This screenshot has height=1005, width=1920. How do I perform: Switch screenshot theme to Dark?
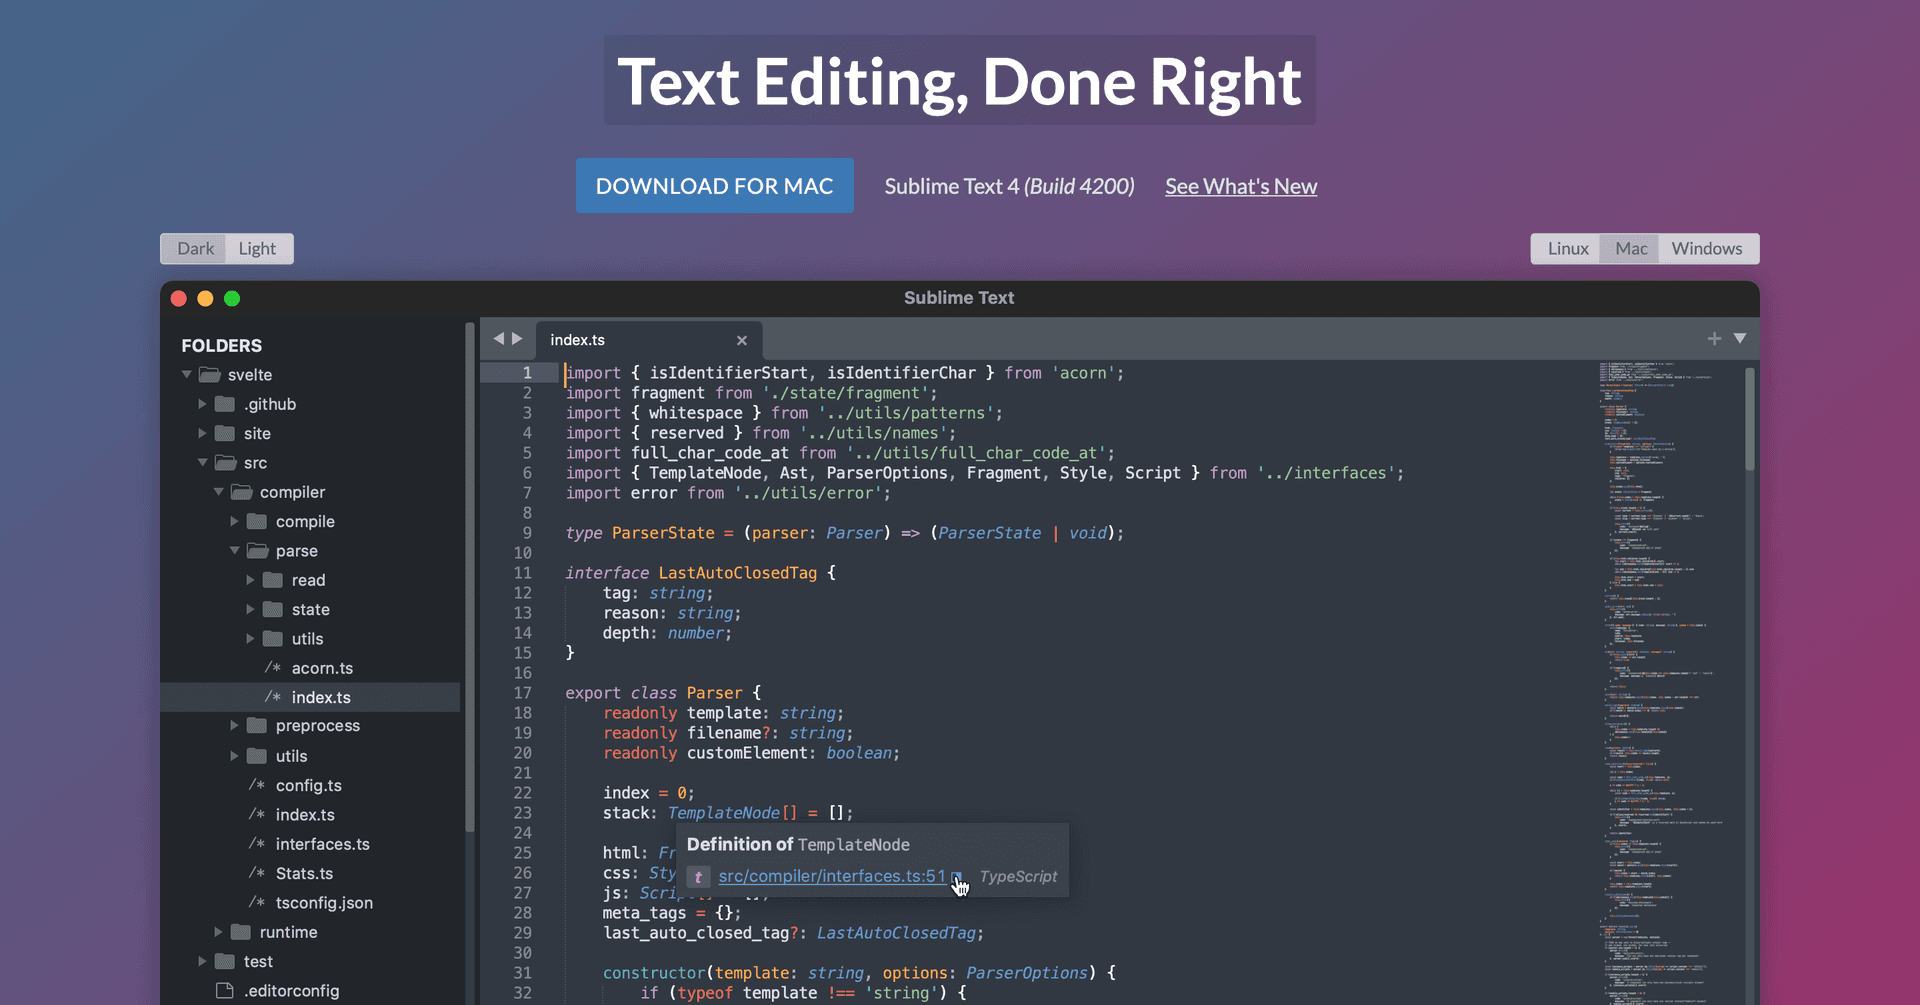(x=195, y=249)
